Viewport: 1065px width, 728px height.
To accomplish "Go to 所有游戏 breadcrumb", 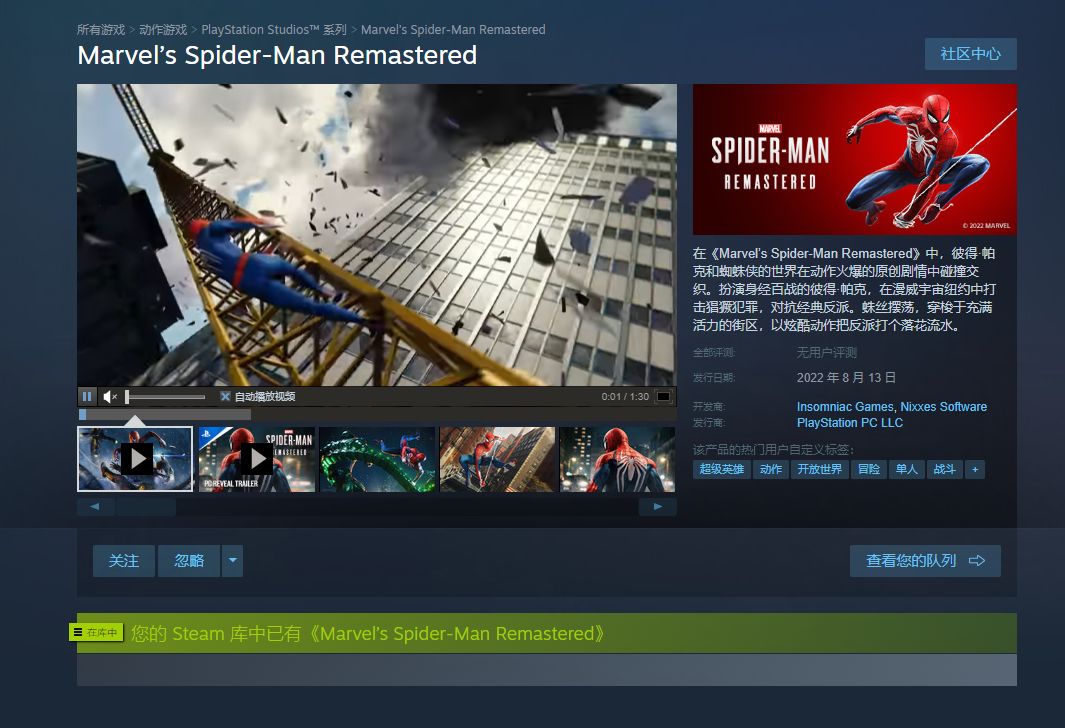I will coord(101,30).
